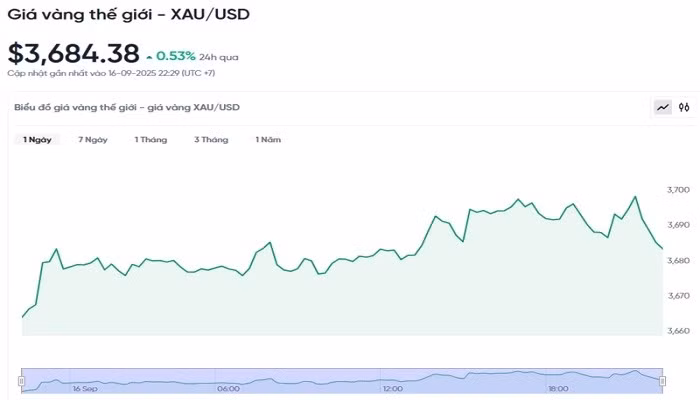Click right handle of range navigator

click(x=661, y=380)
